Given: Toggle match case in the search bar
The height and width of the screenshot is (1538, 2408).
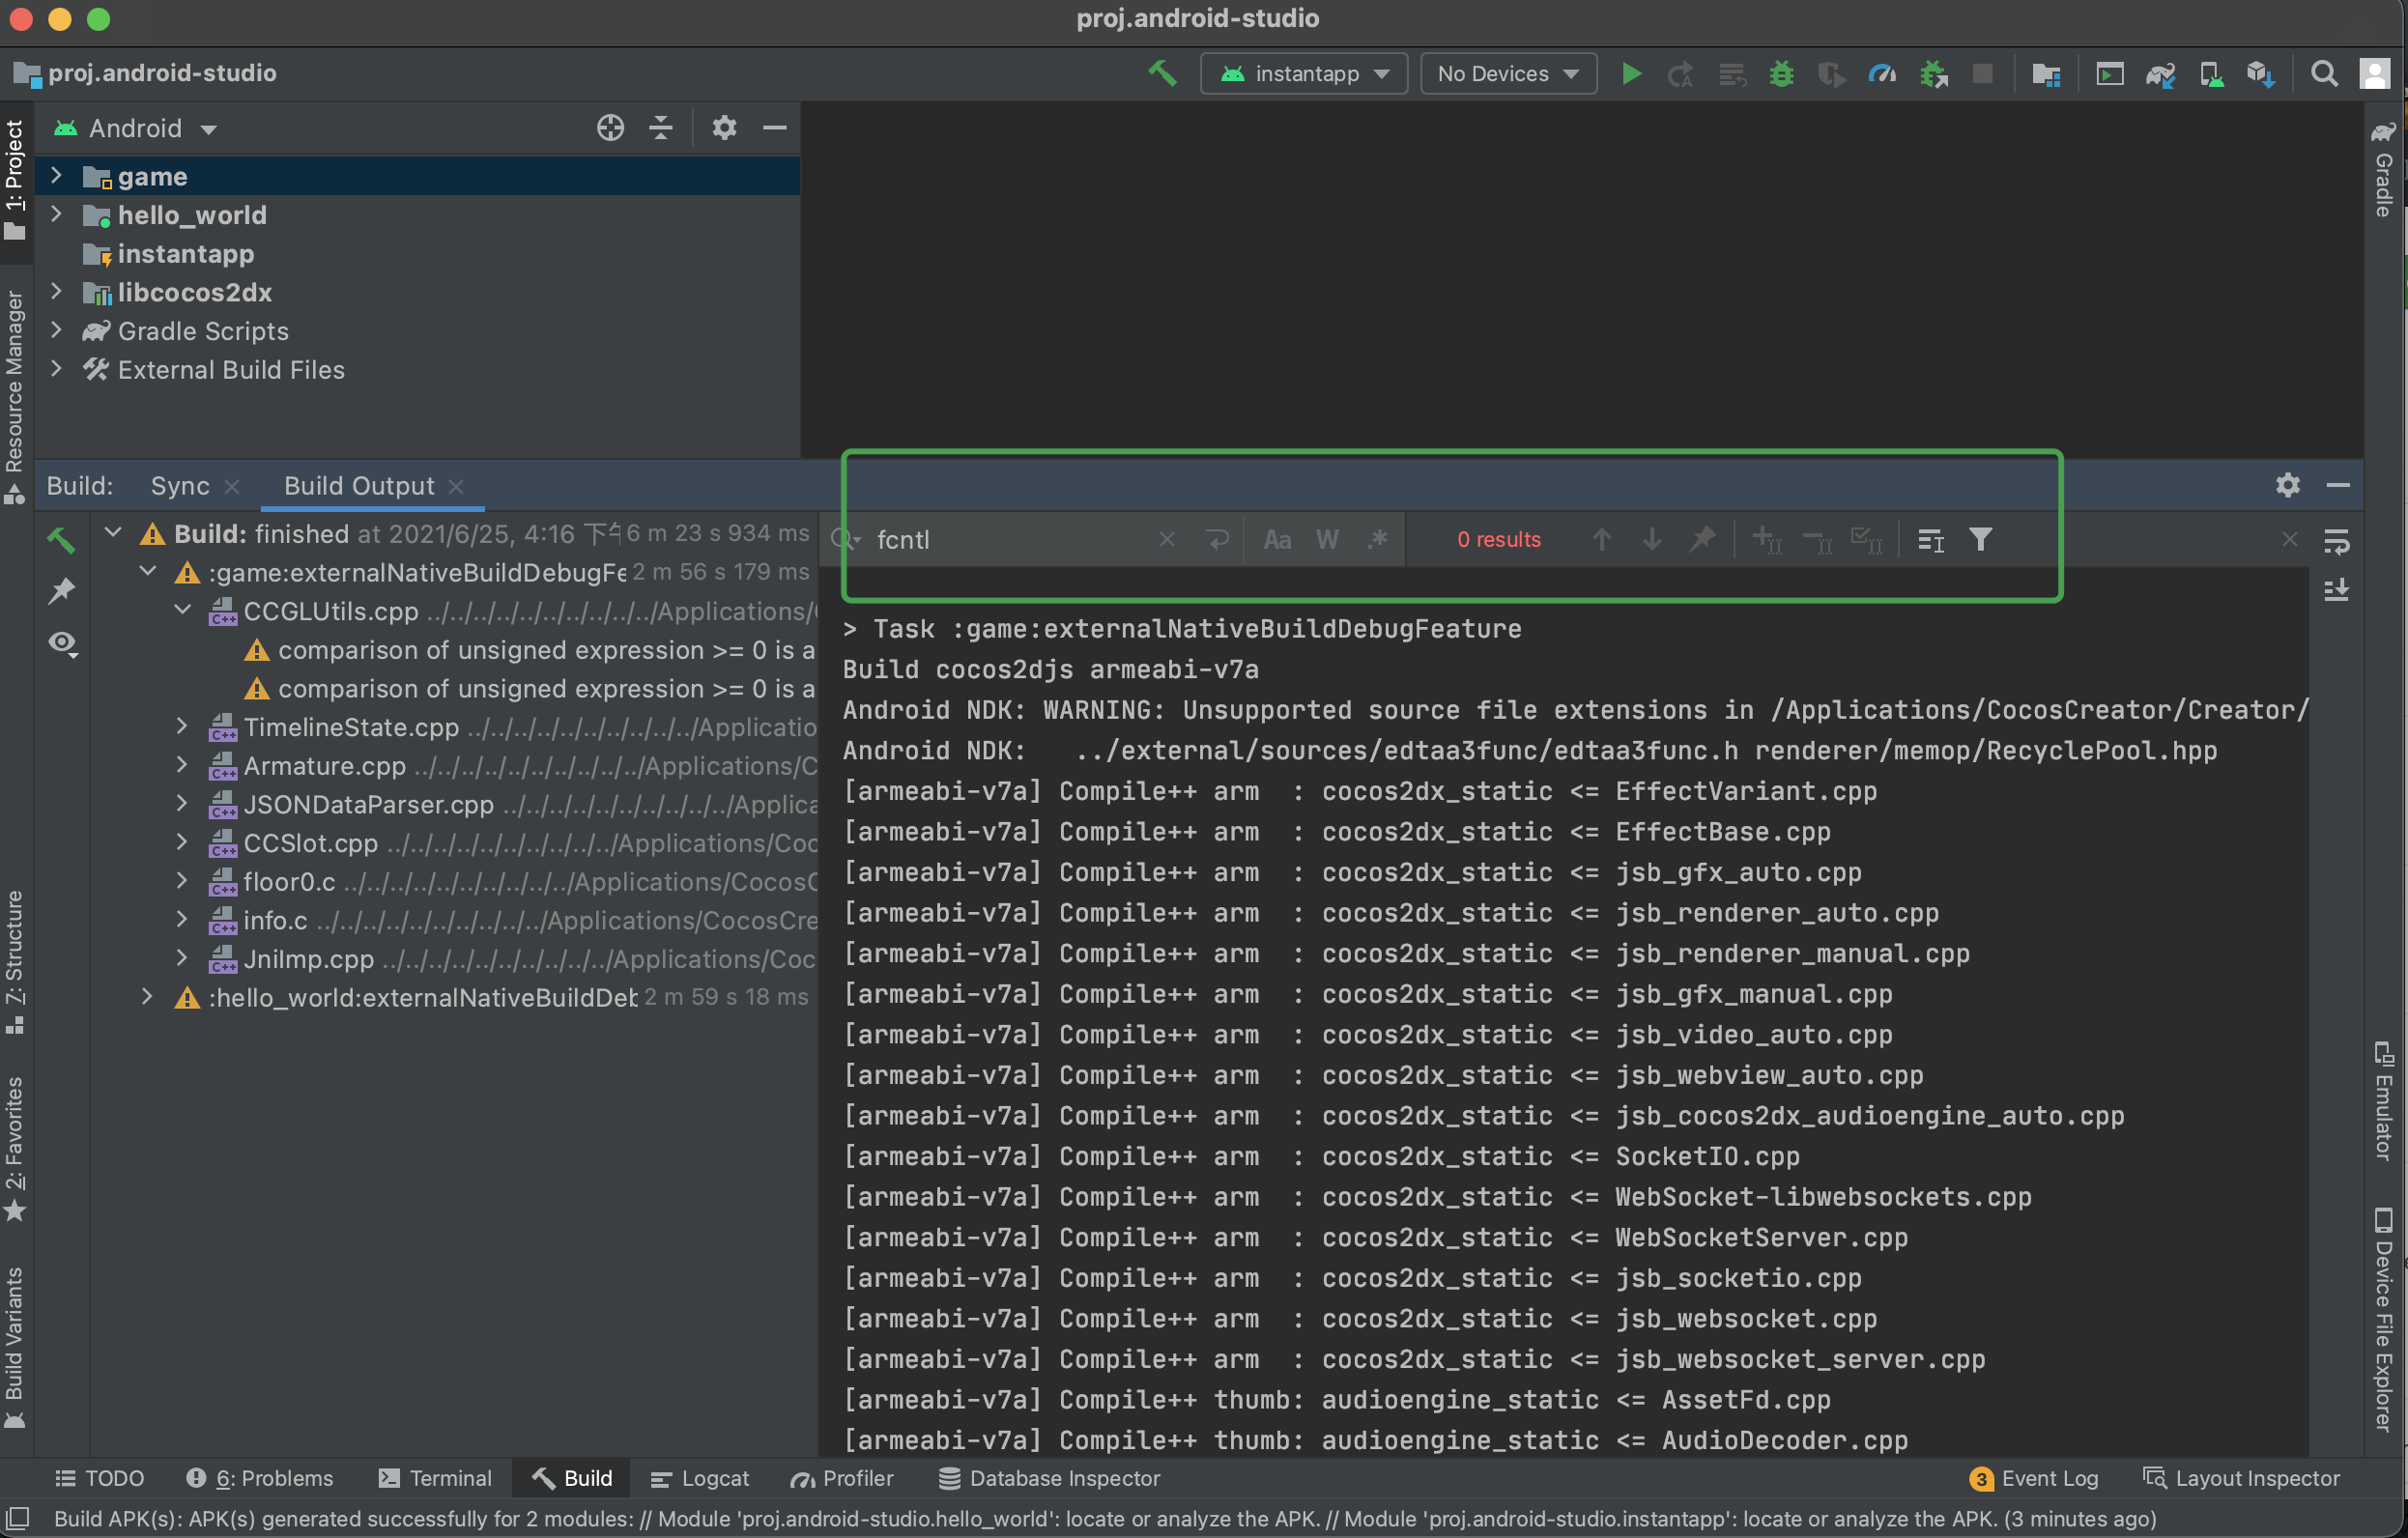Looking at the screenshot, I should pyautogui.click(x=1277, y=539).
